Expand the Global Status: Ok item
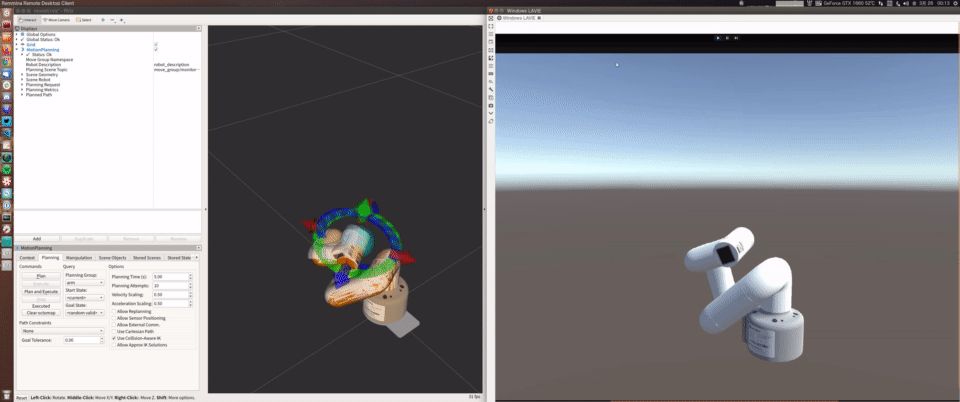960x402 pixels. coord(17,39)
